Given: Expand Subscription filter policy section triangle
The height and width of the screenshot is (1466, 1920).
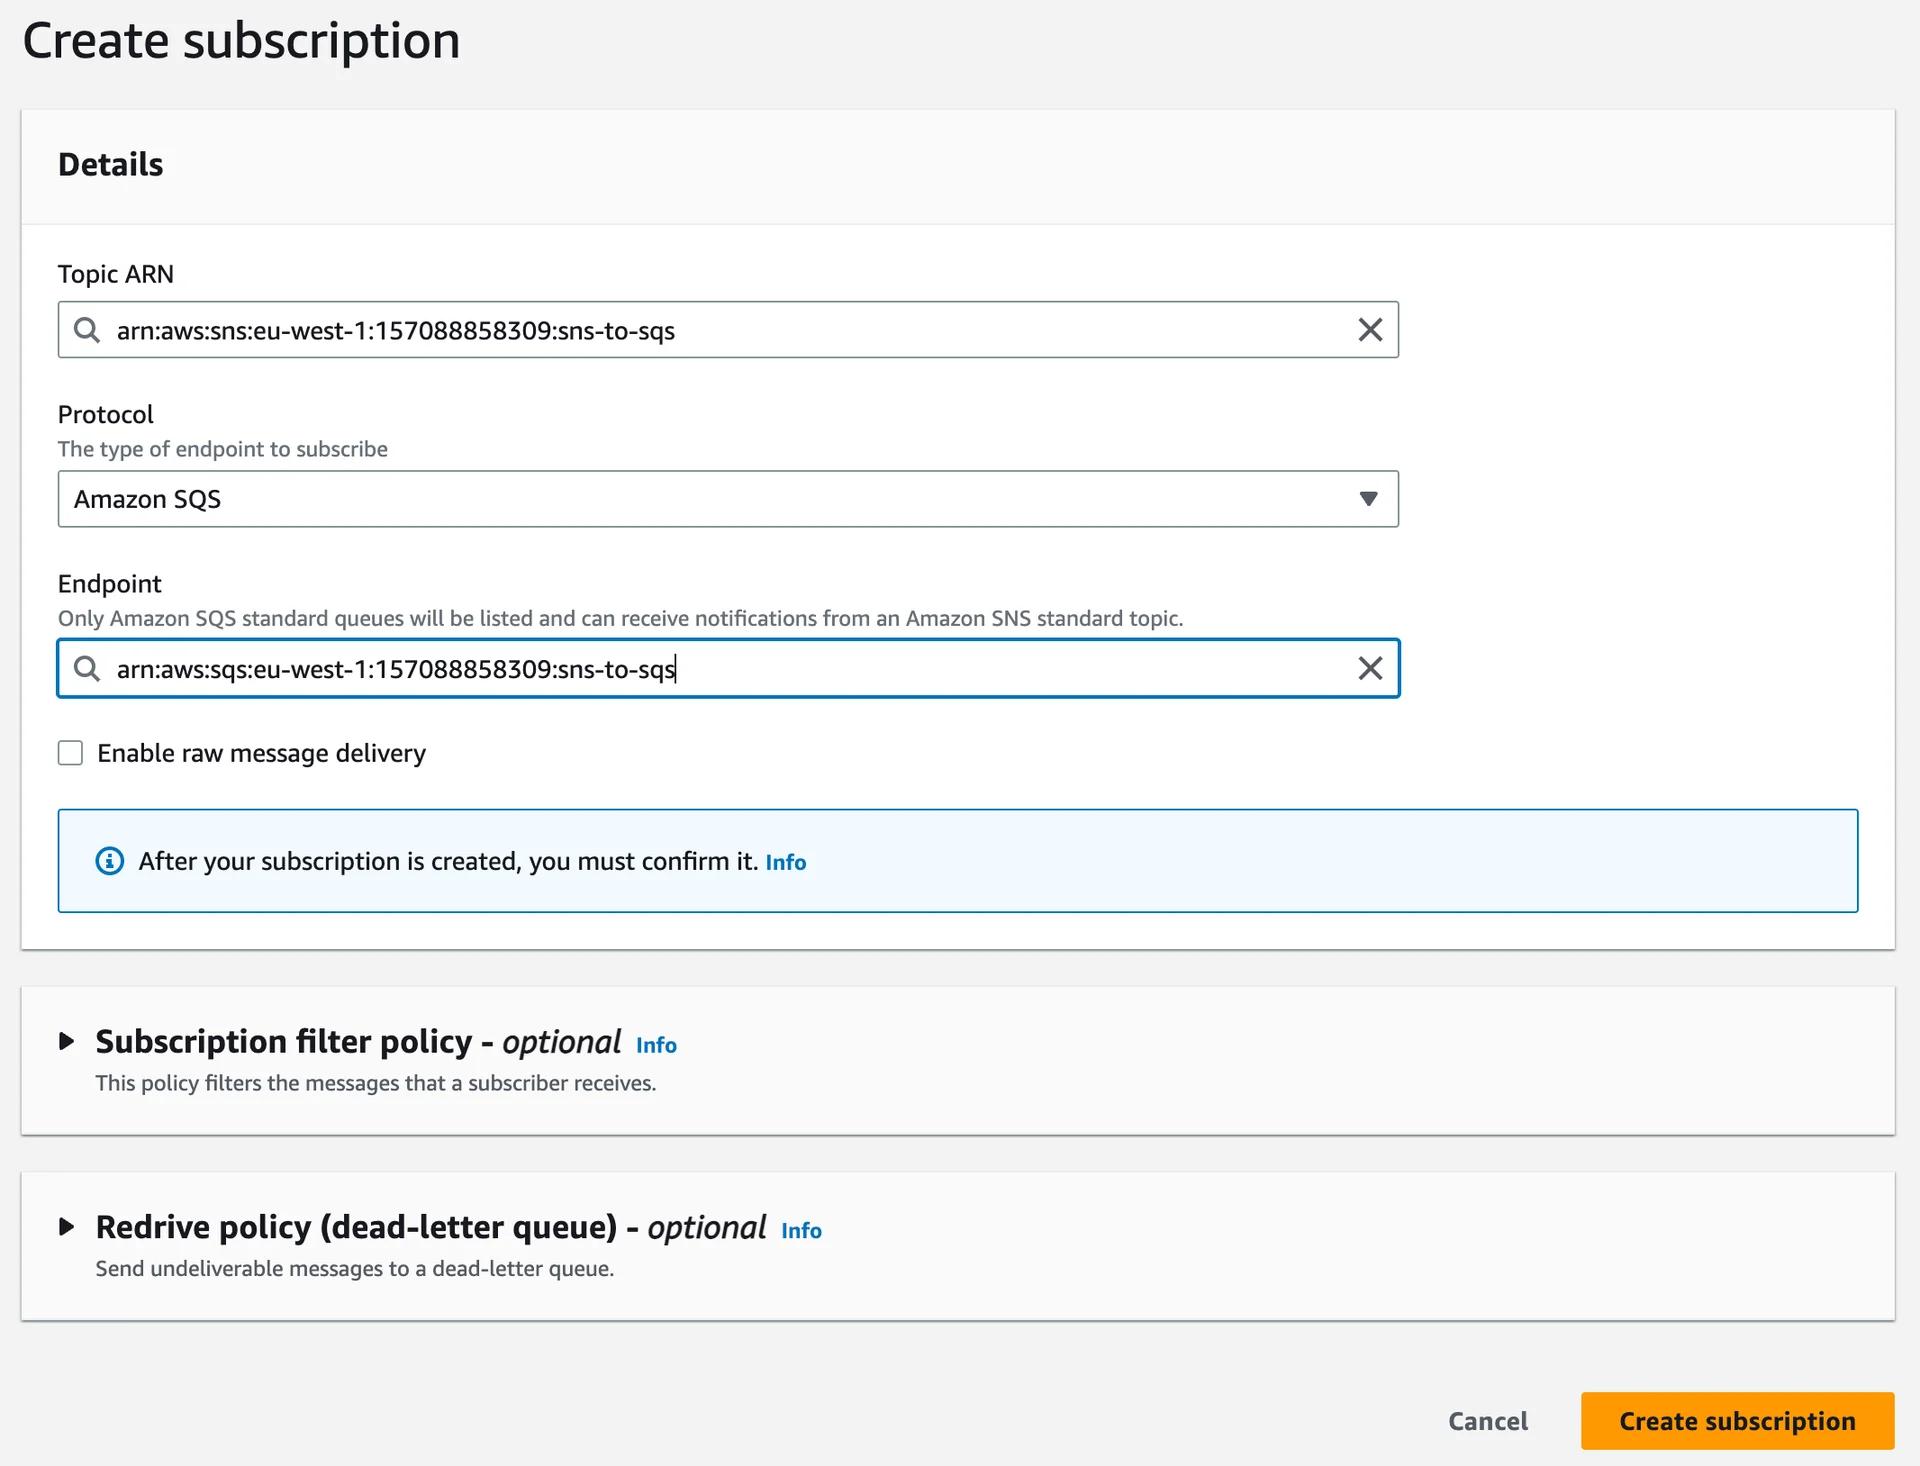Looking at the screenshot, I should (x=66, y=1041).
